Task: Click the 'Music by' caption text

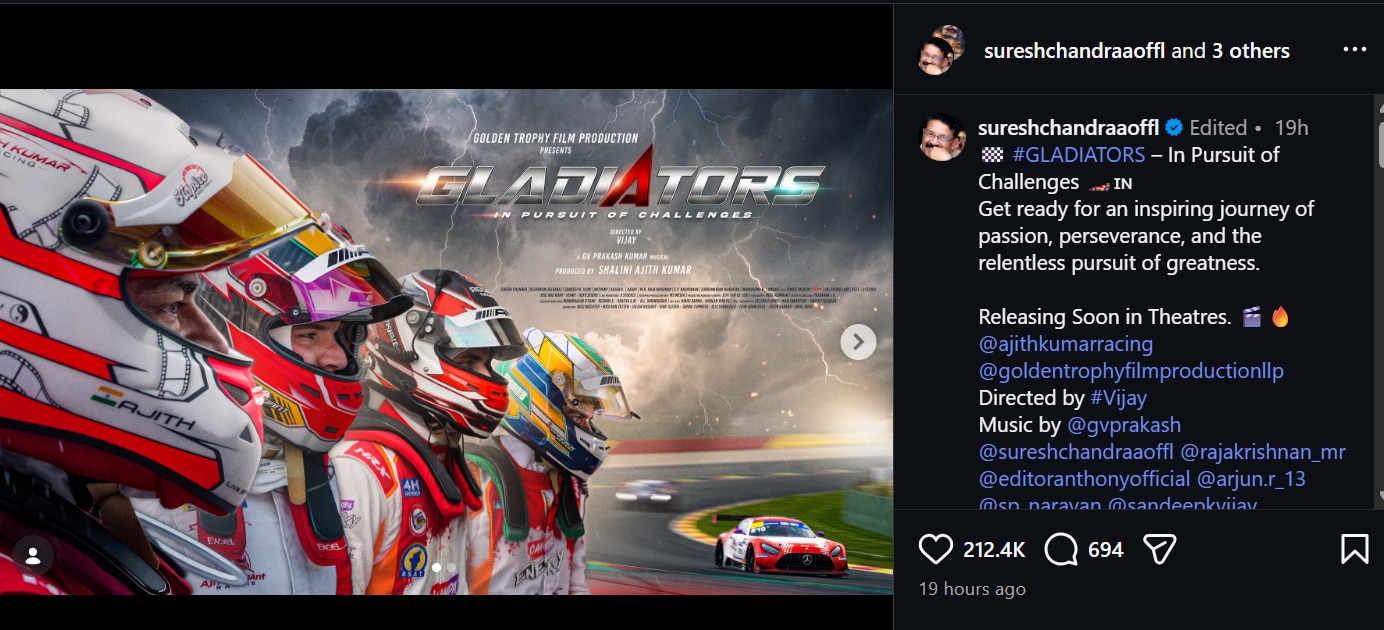Action: click(x=1021, y=425)
